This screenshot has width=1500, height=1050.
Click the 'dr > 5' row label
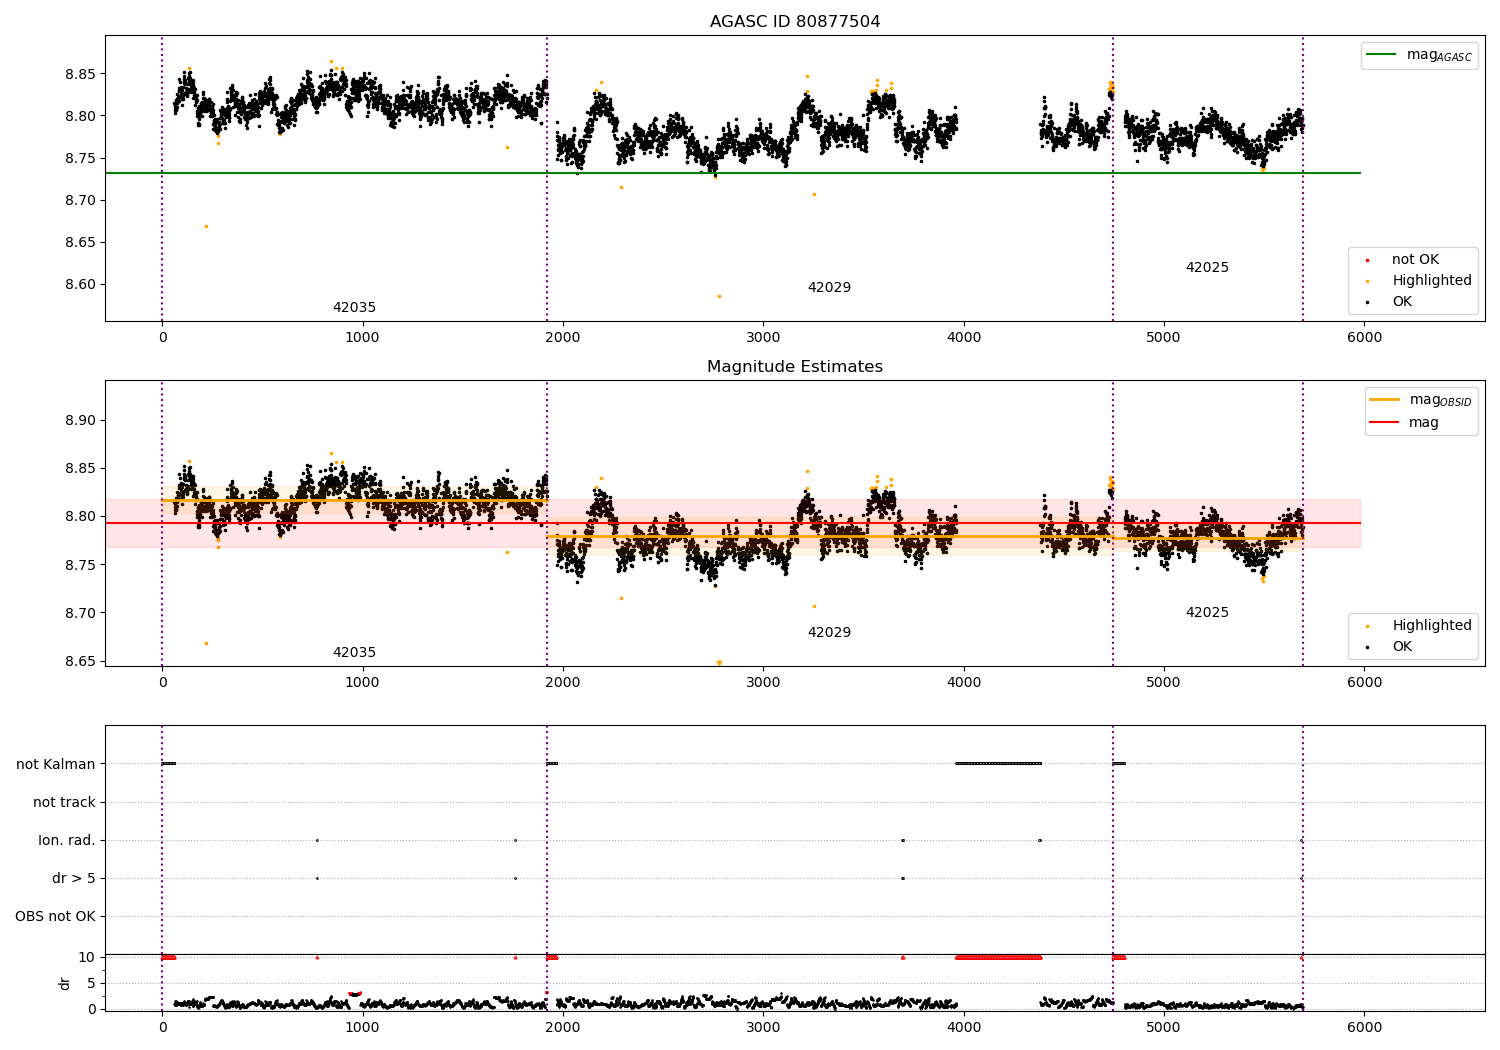click(x=74, y=879)
